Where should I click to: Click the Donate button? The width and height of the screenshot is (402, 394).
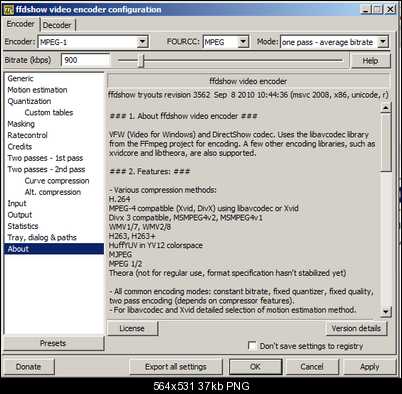pyautogui.click(x=28, y=367)
